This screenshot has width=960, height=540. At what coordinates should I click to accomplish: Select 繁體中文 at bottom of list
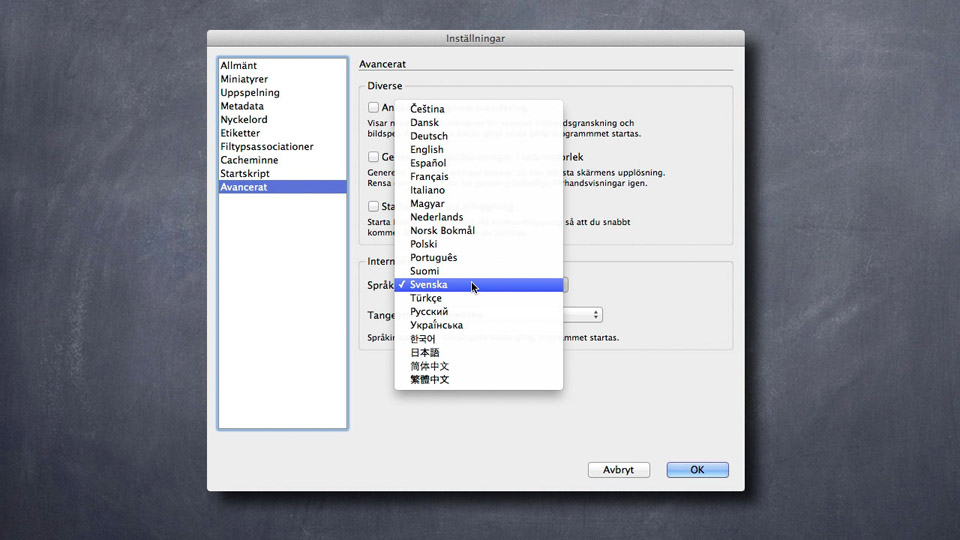(430, 380)
